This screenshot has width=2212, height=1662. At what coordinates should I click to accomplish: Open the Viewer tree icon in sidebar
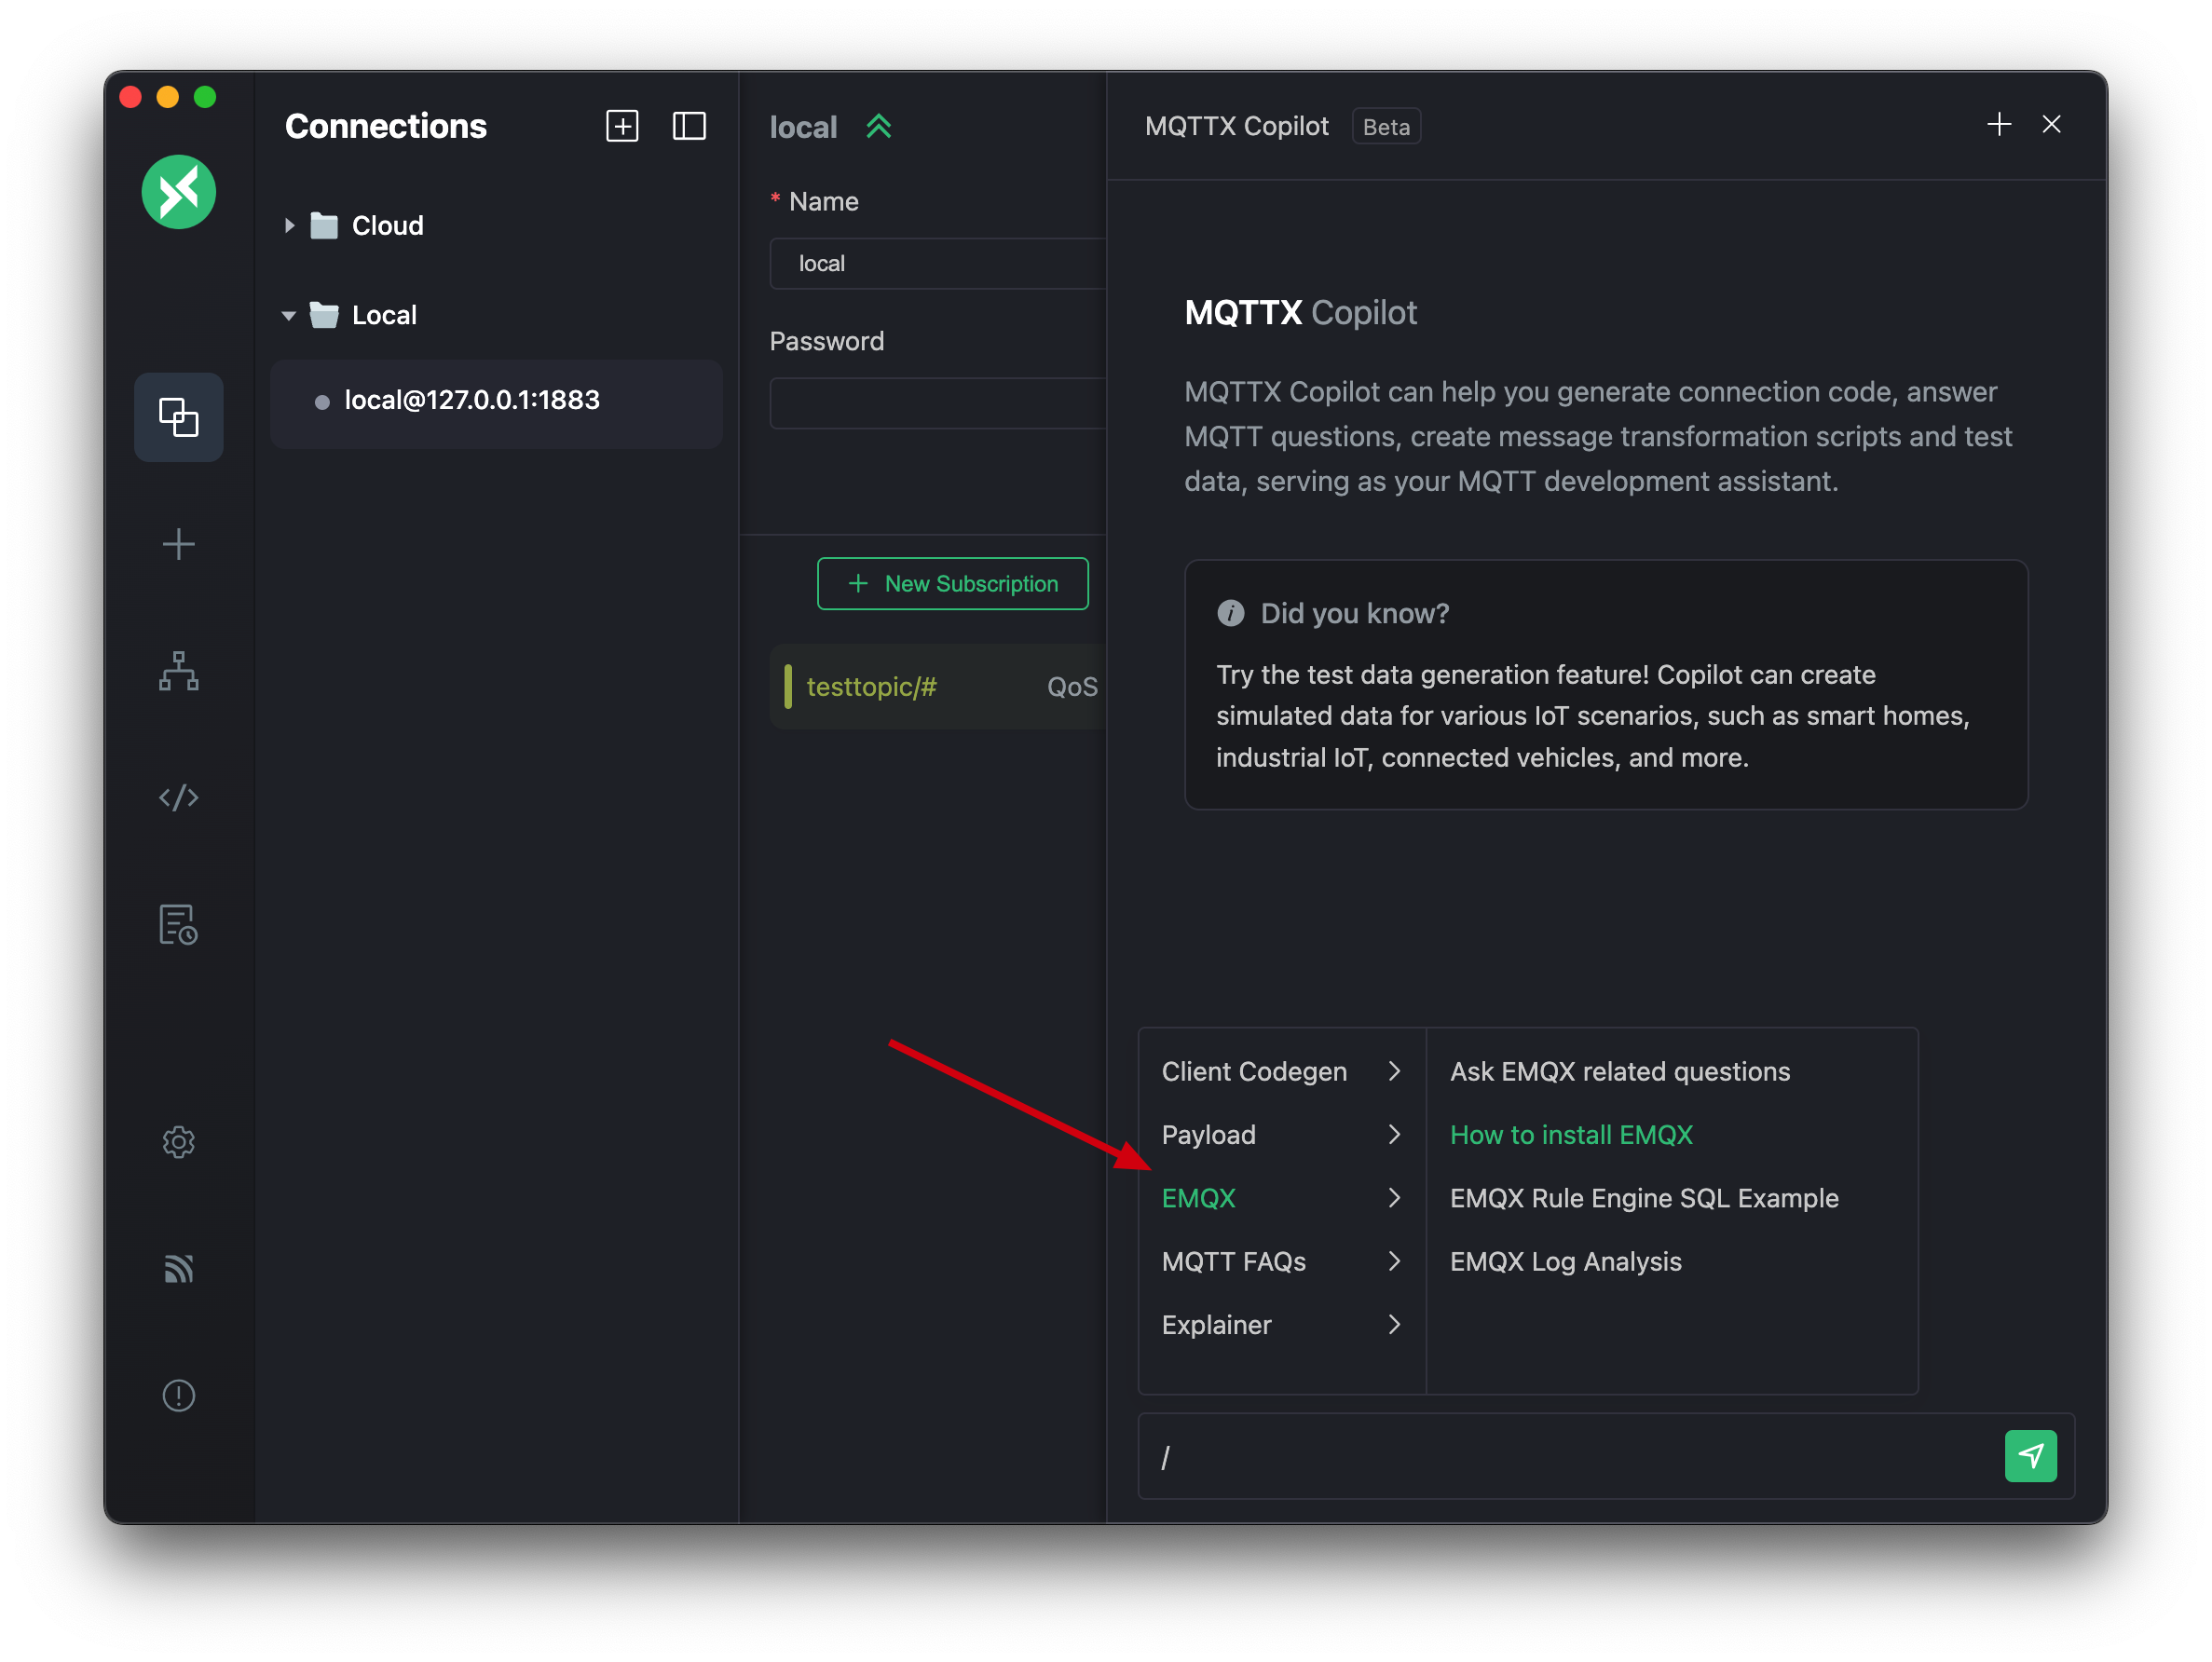[178, 671]
